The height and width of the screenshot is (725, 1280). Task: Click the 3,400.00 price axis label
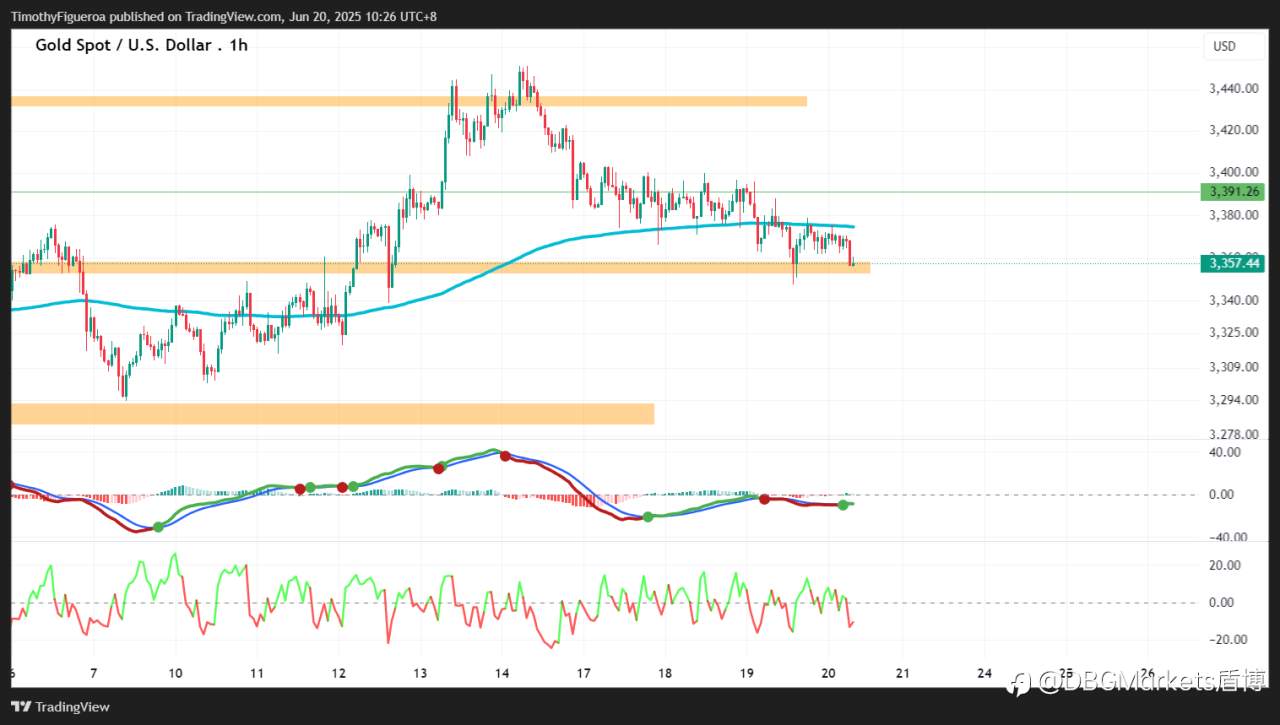(x=1232, y=172)
